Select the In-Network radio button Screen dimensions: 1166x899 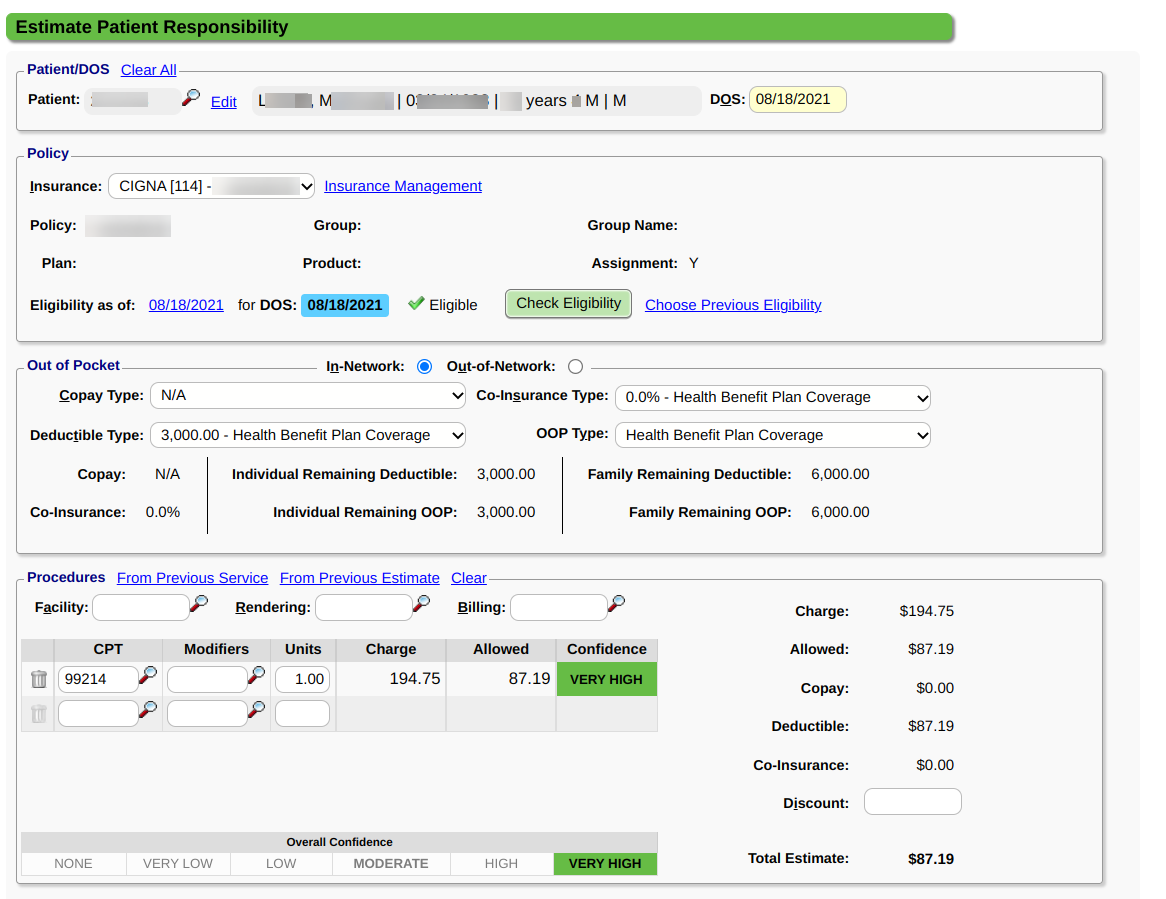point(424,367)
